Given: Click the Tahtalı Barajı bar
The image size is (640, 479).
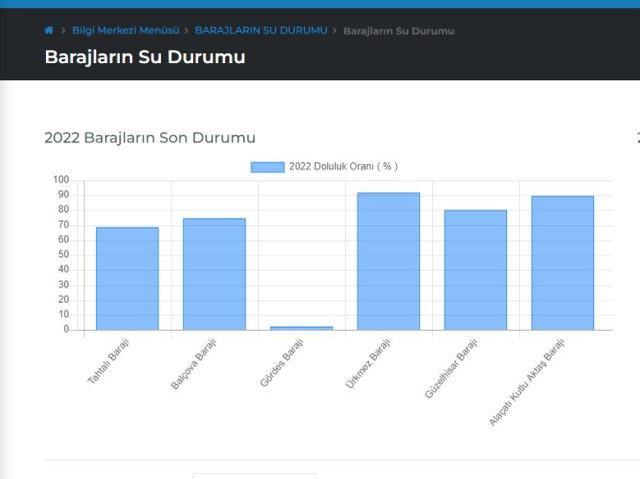Looking at the screenshot, I should click(x=127, y=279).
